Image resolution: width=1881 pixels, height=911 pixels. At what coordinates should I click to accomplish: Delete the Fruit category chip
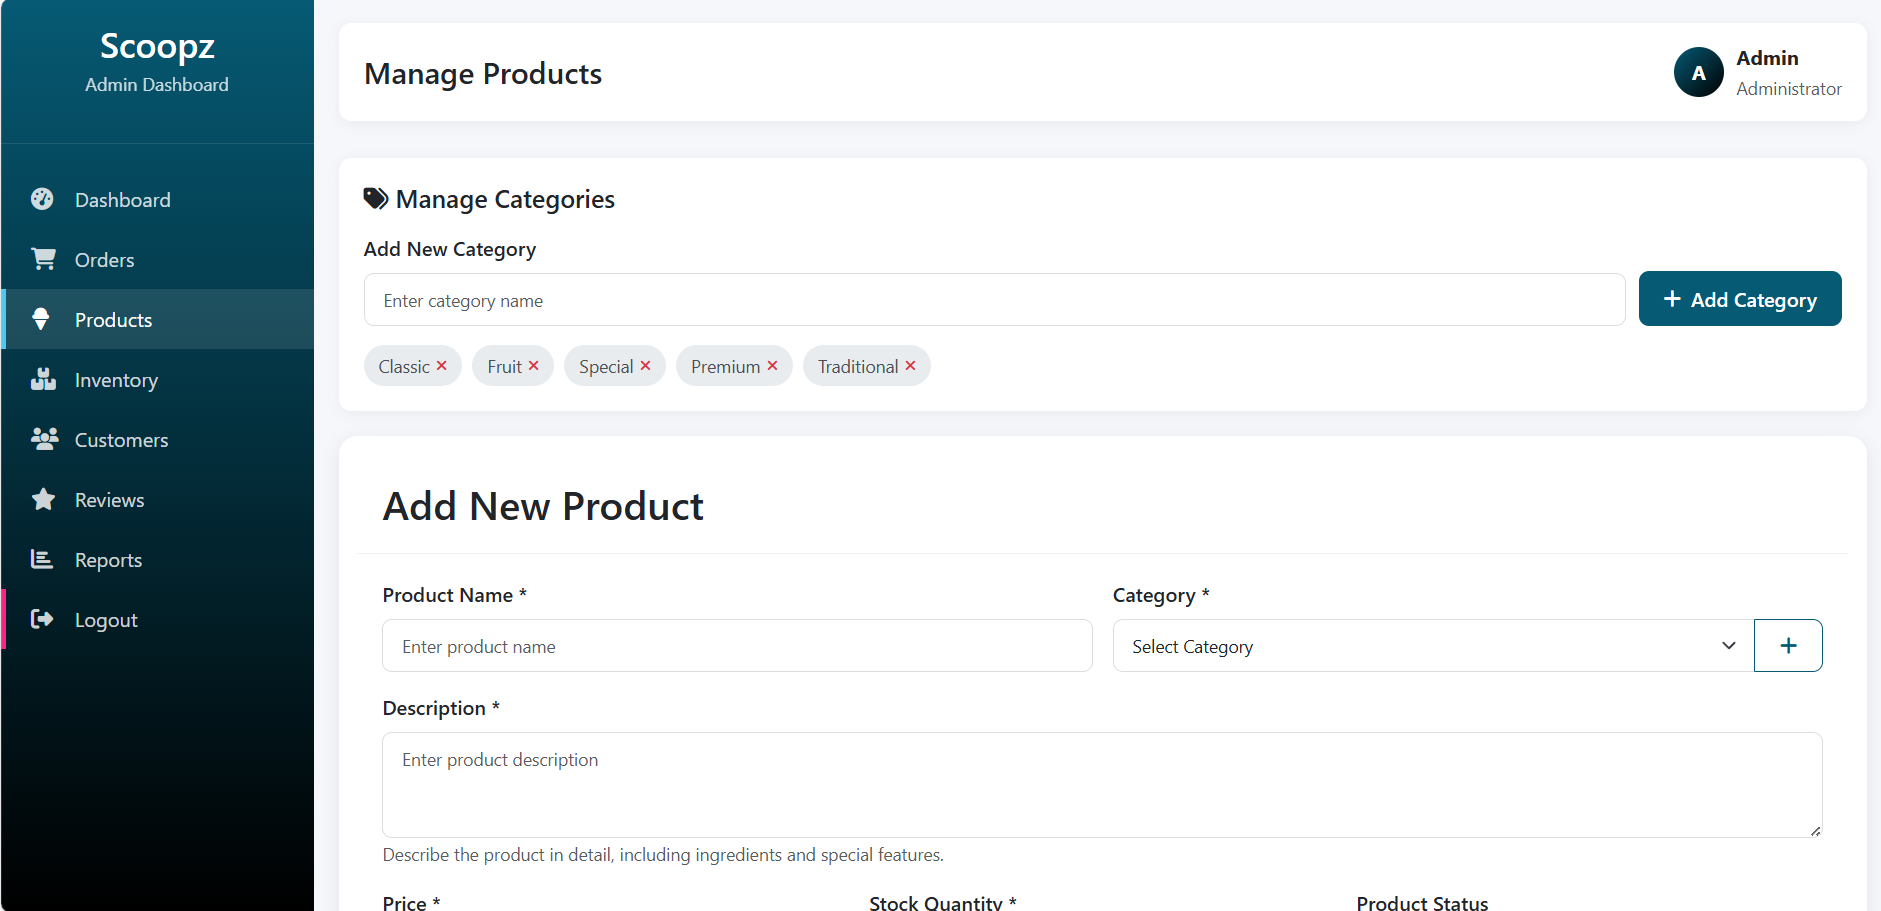(534, 366)
